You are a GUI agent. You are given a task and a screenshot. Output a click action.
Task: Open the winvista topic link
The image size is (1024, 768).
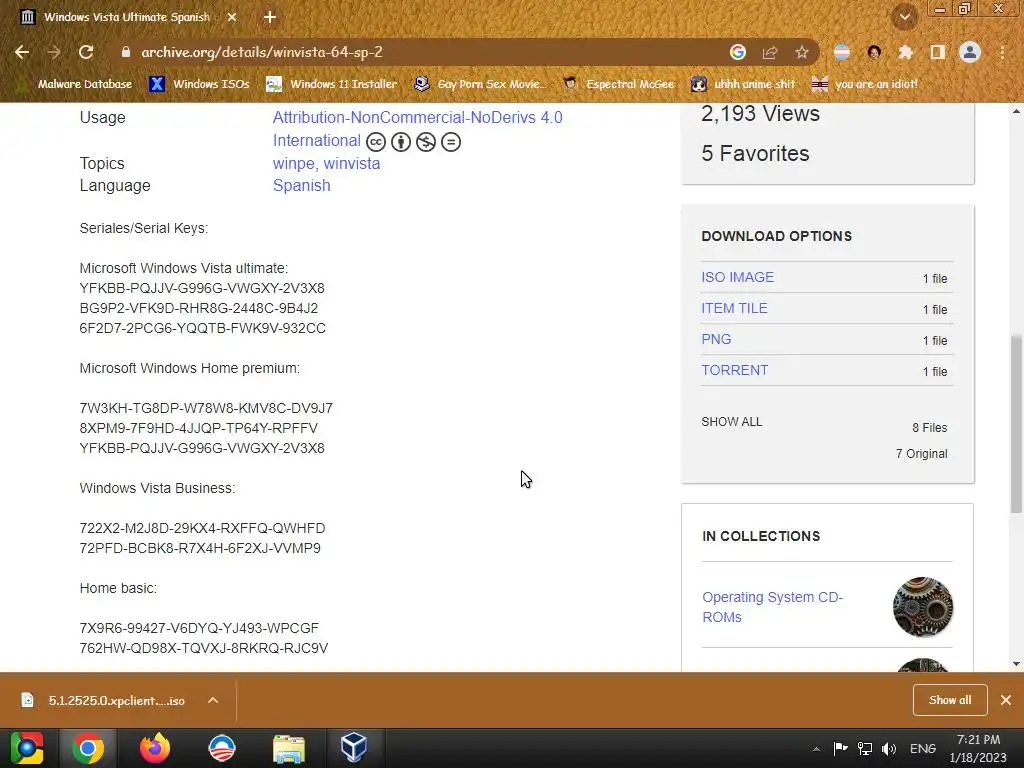pyautogui.click(x=352, y=163)
